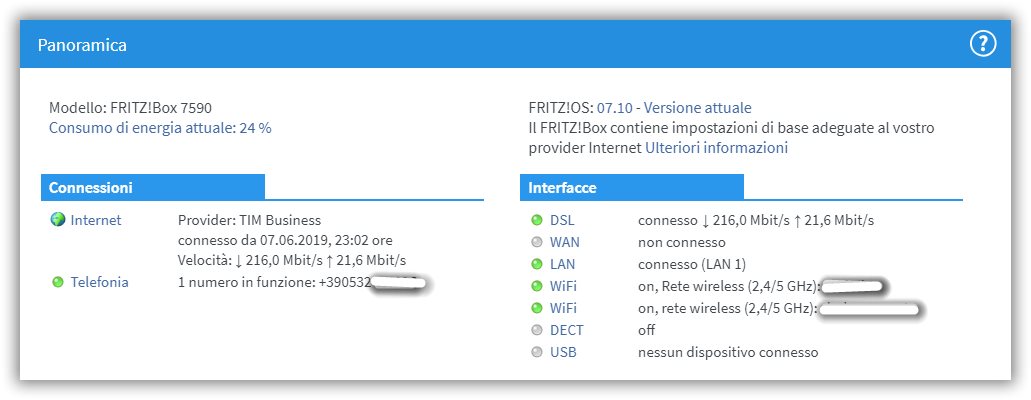Screen dimensions: 1031x400
Task: Click the Versione attuale link
Action: point(698,108)
